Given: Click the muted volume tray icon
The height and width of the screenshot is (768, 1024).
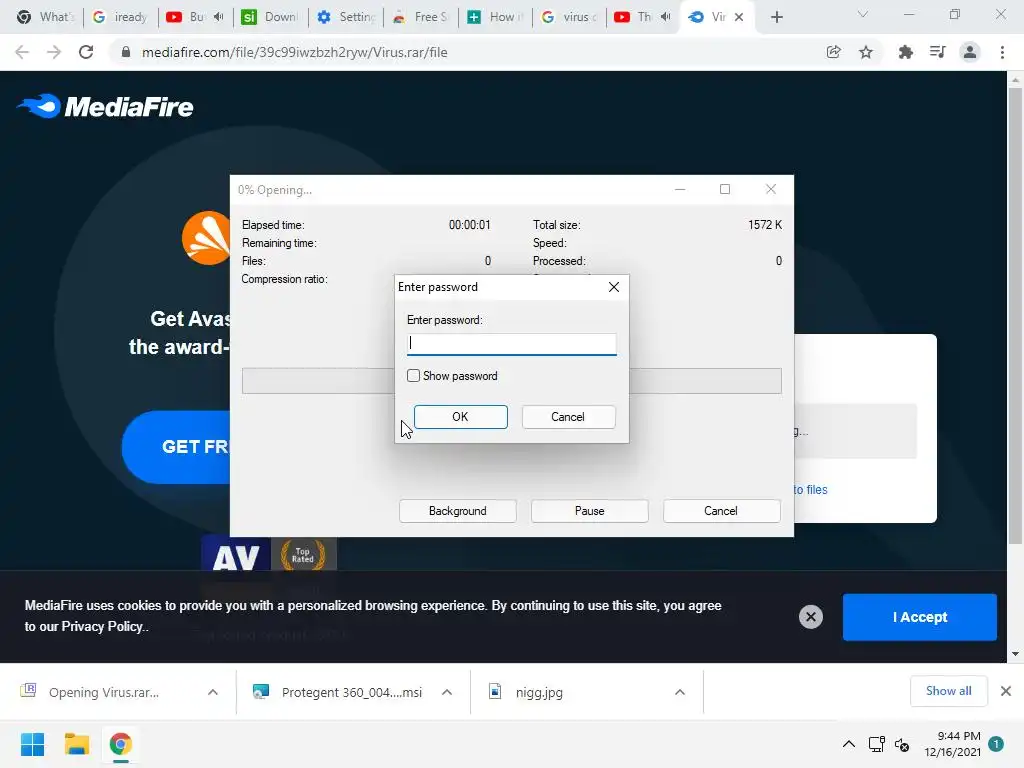Looking at the screenshot, I should pyautogui.click(x=902, y=744).
